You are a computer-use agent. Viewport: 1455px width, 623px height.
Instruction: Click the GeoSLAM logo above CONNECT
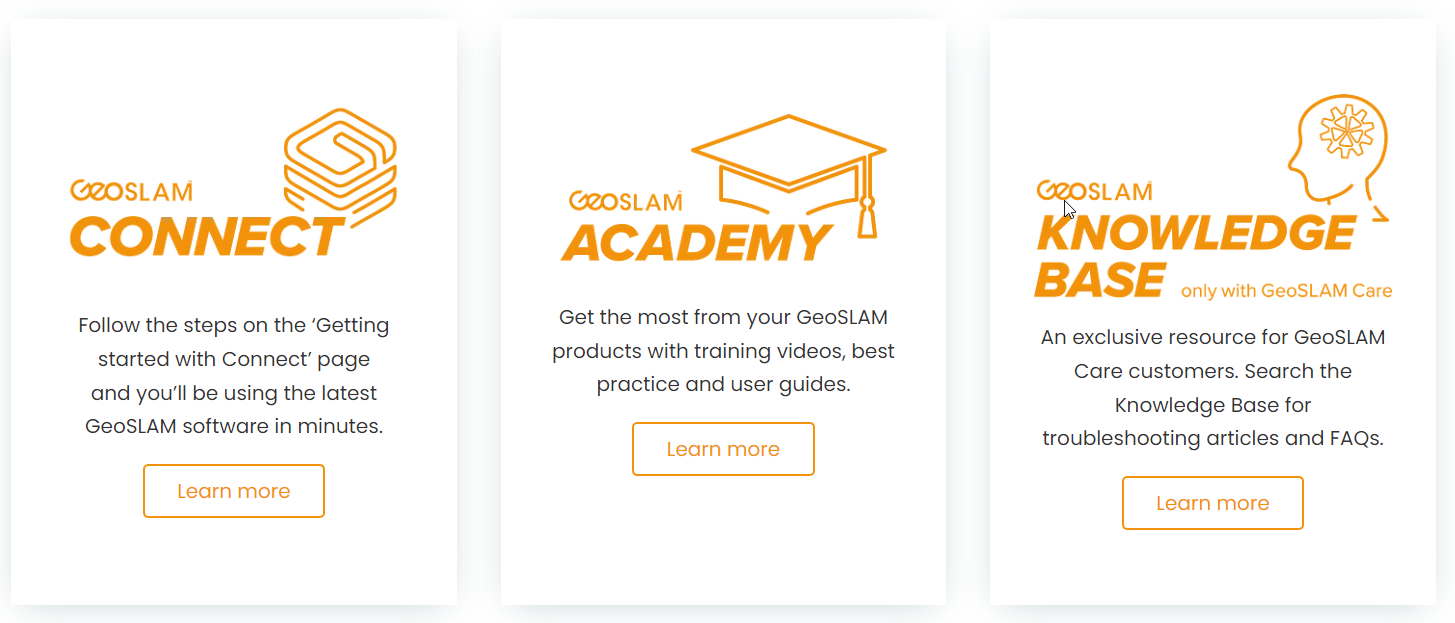pyautogui.click(x=131, y=190)
